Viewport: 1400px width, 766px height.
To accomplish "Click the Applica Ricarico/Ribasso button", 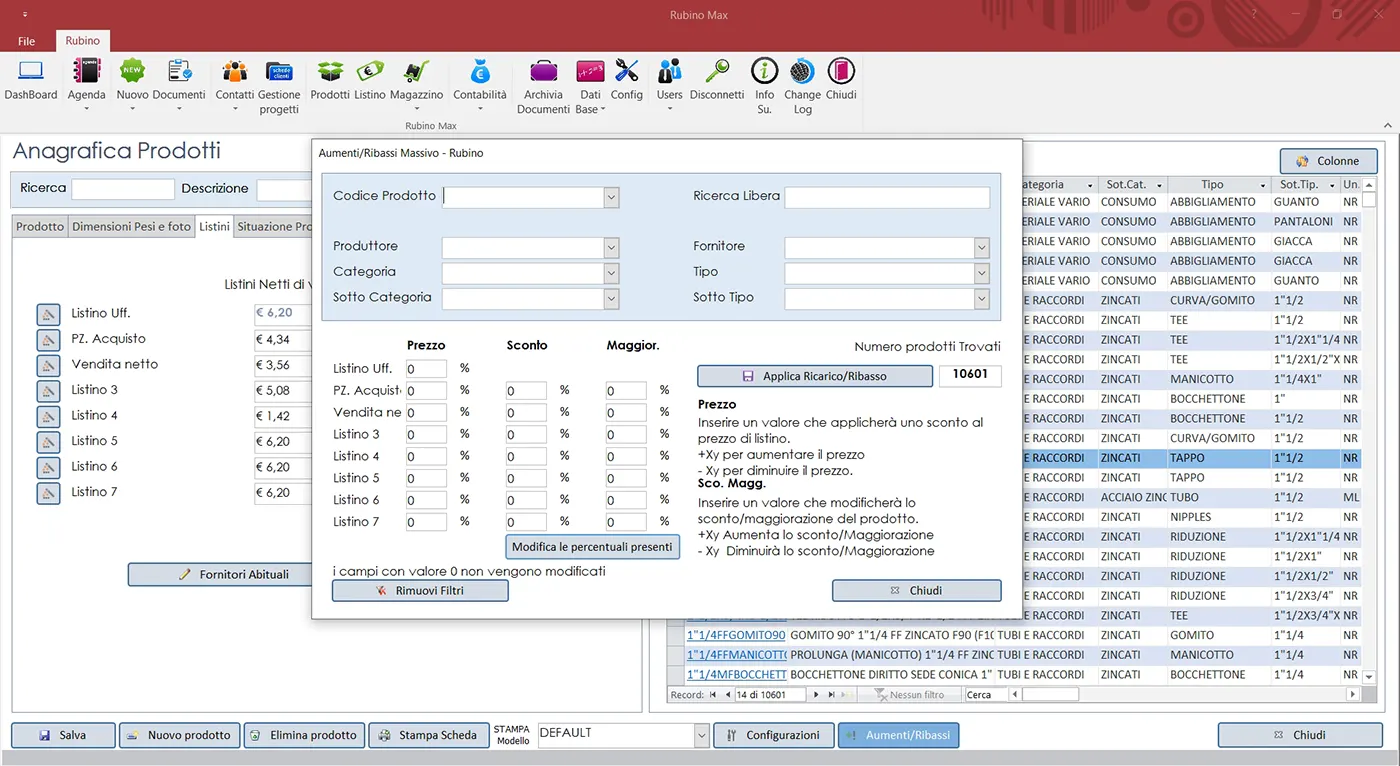I will tap(813, 376).
